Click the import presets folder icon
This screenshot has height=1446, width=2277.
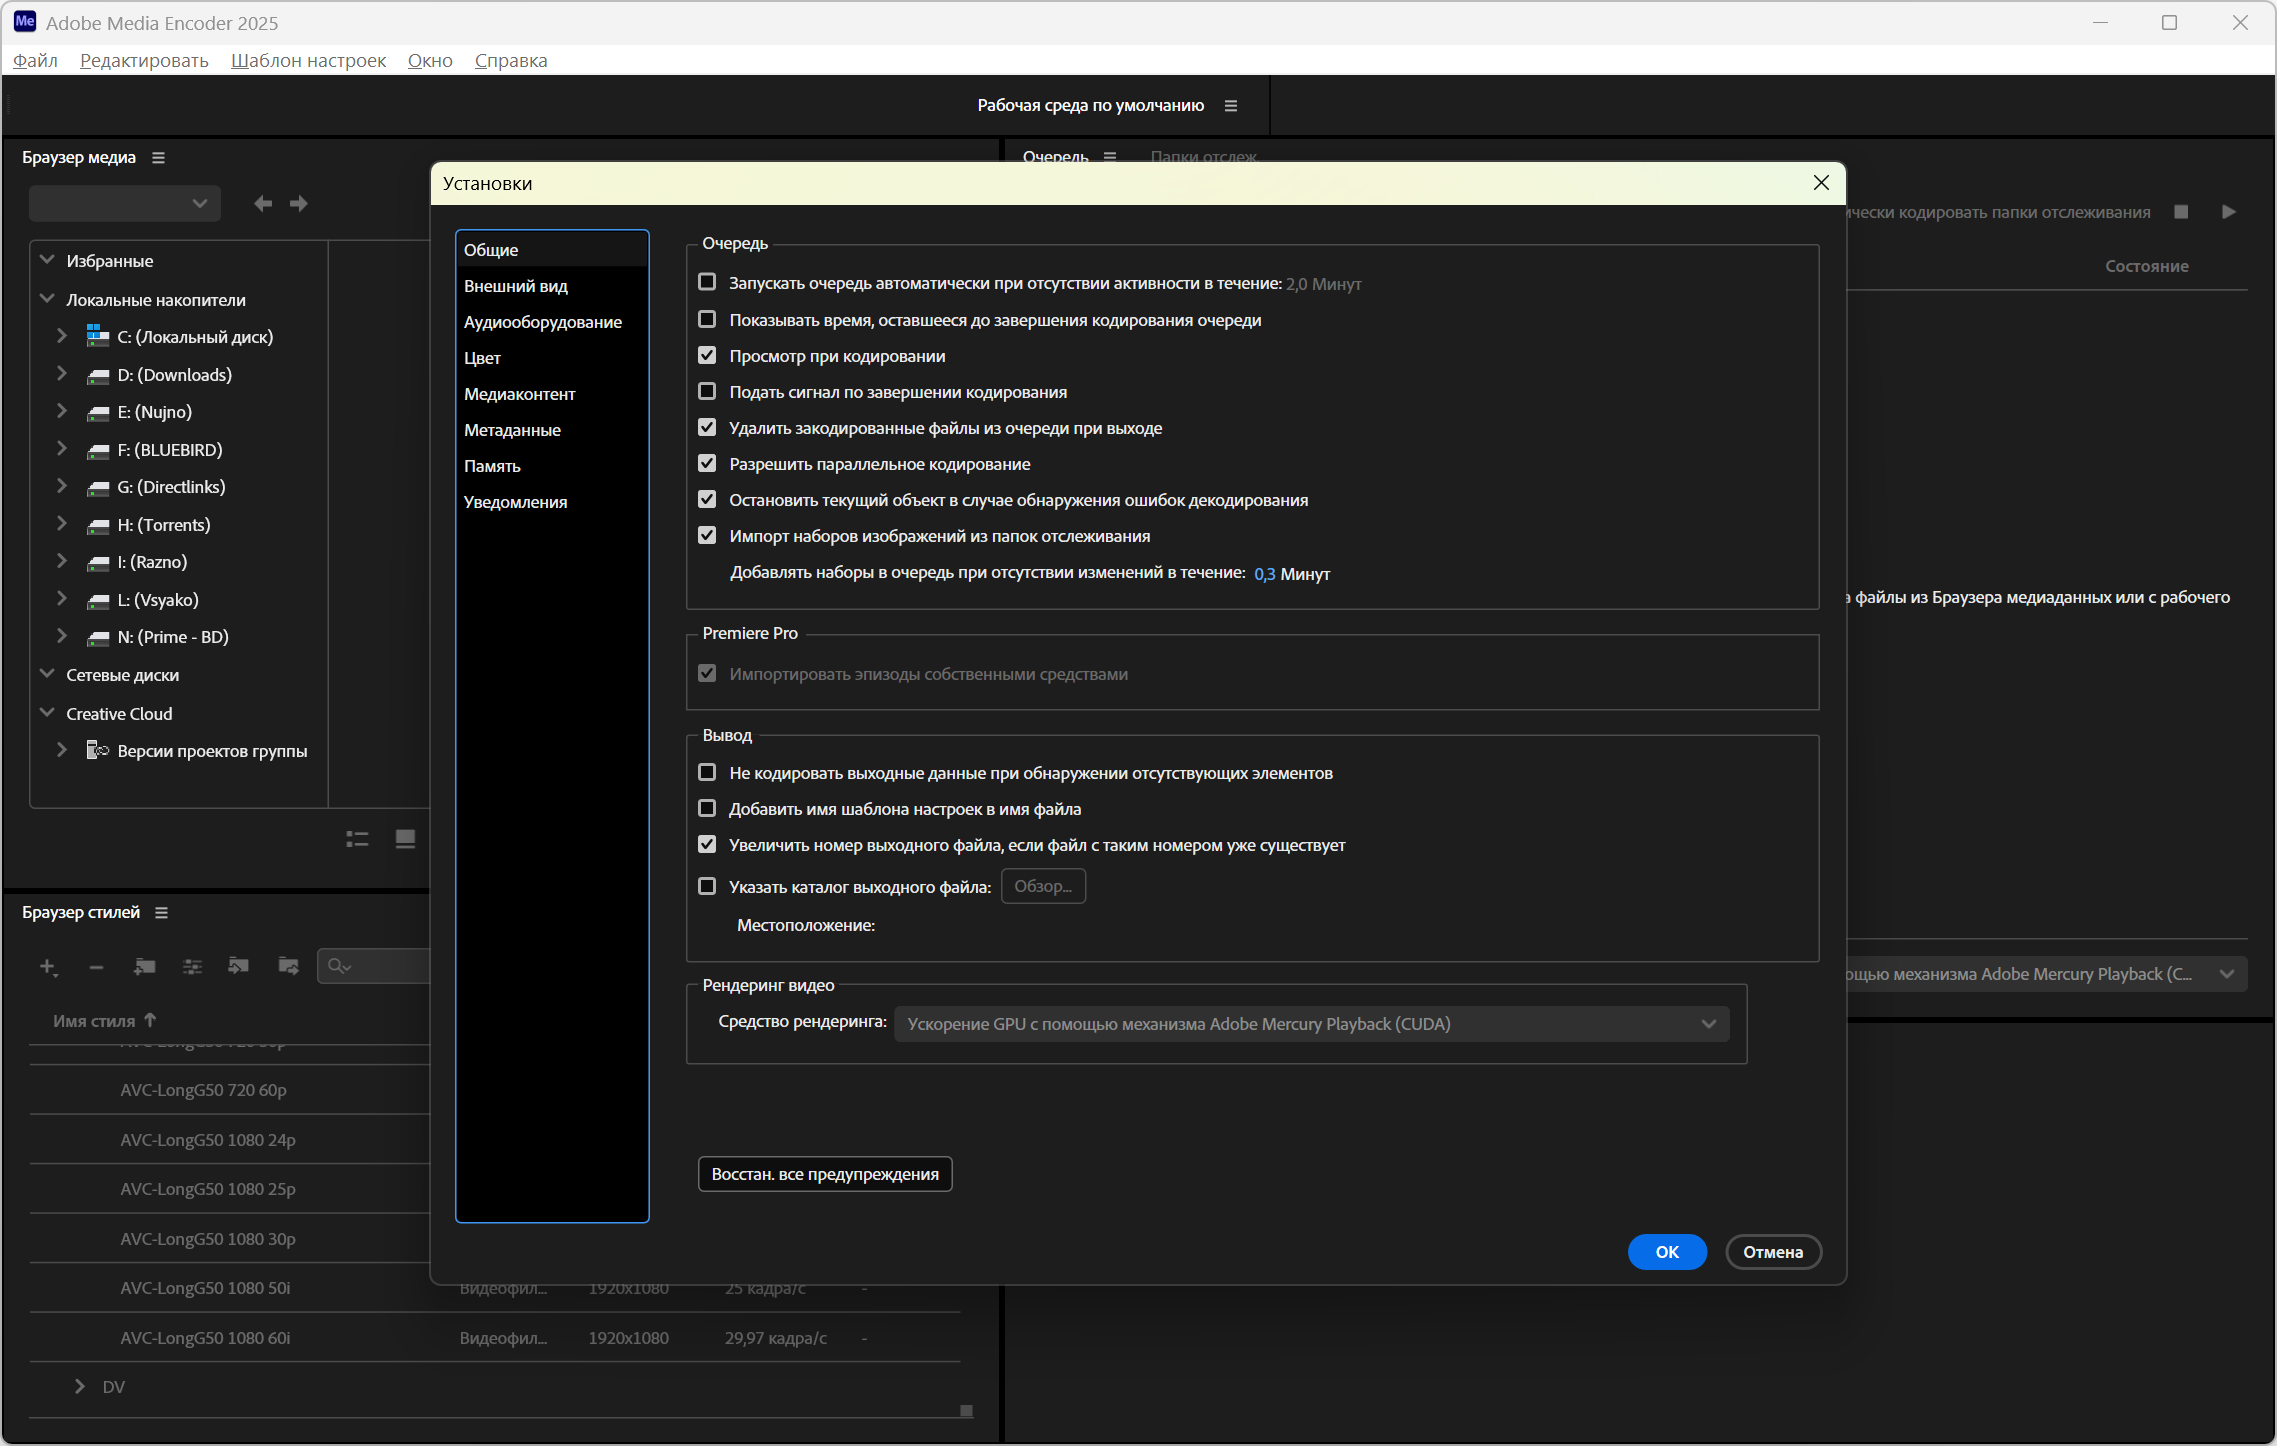click(238, 966)
